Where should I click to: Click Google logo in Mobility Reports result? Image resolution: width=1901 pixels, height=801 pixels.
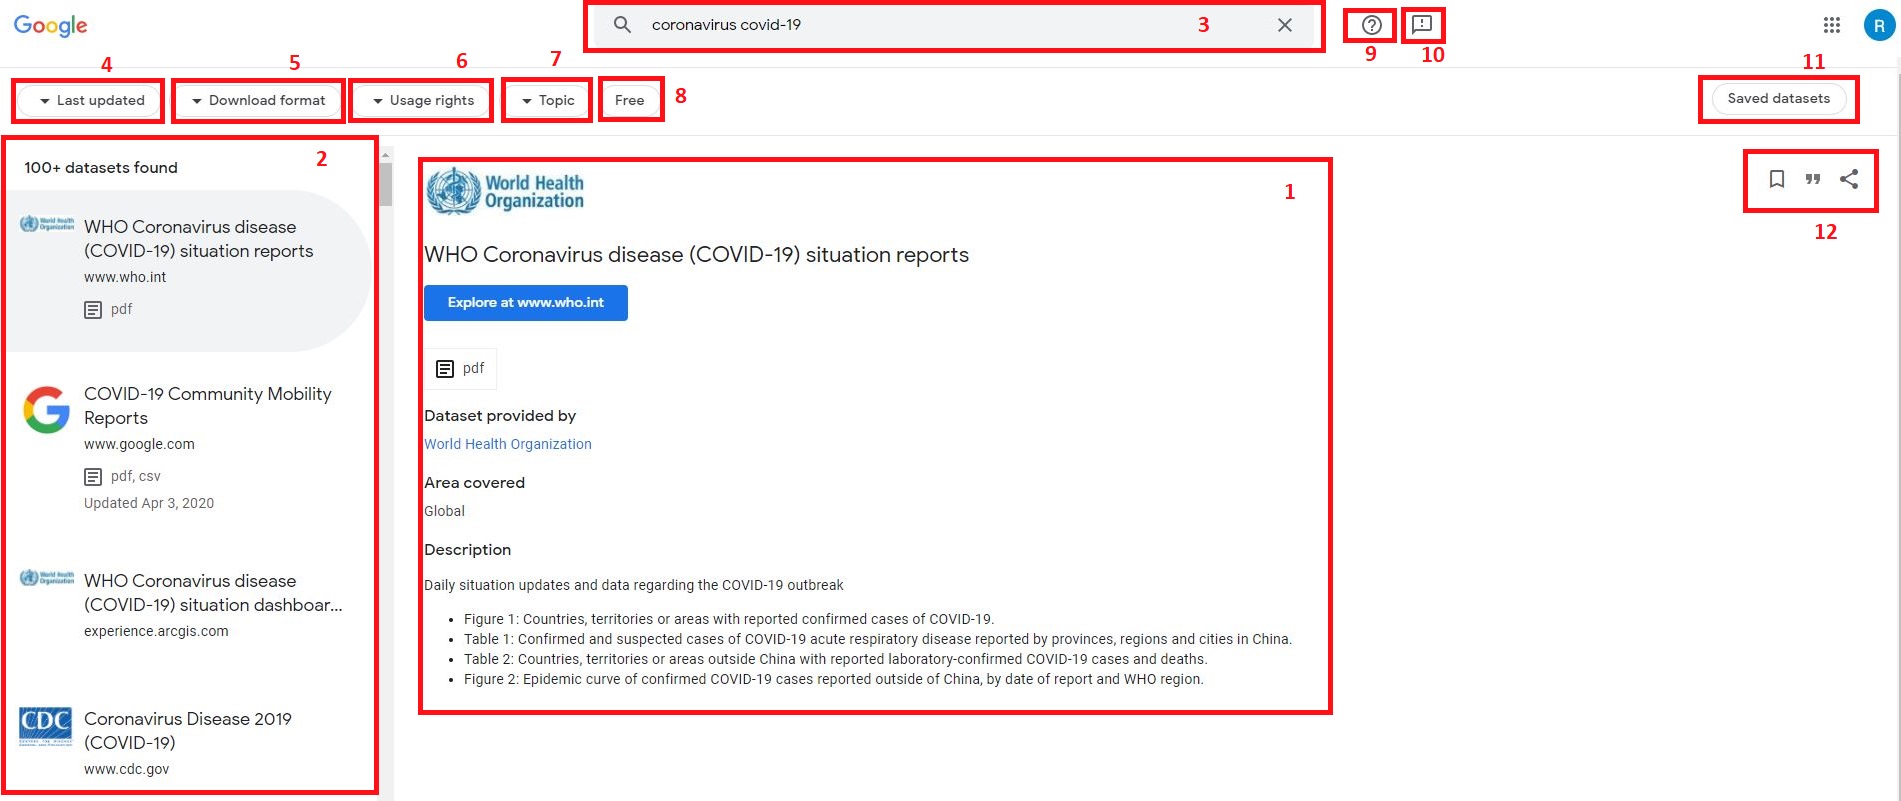[46, 410]
